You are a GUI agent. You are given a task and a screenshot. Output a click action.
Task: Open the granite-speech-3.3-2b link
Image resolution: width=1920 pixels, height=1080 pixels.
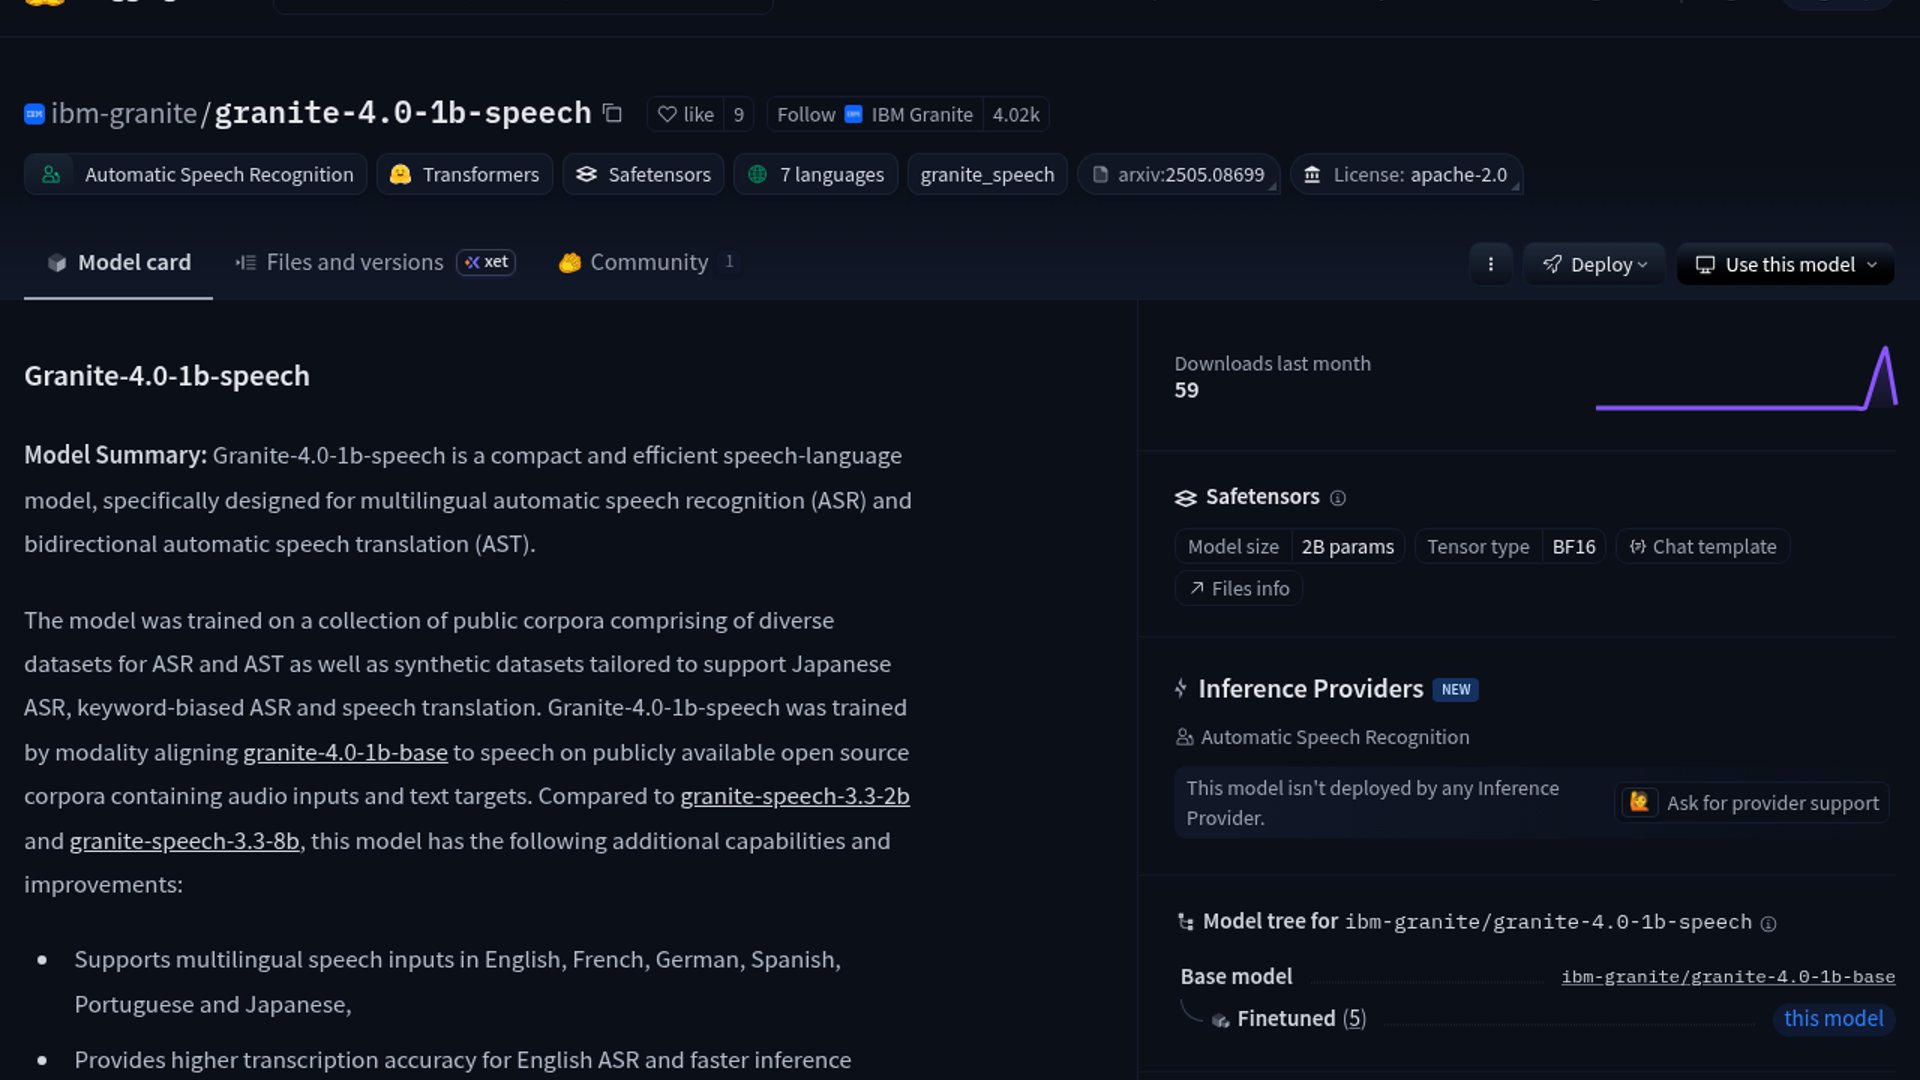(x=794, y=797)
